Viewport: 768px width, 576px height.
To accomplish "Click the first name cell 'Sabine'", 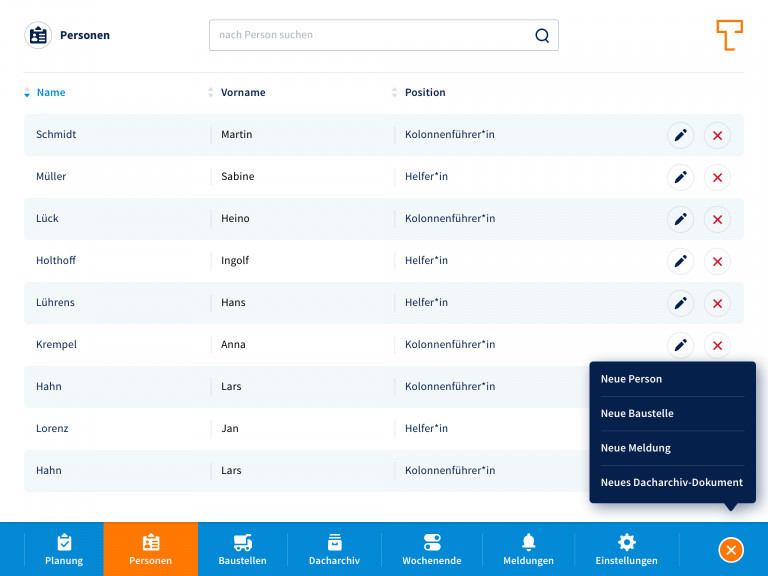I will (x=238, y=176).
